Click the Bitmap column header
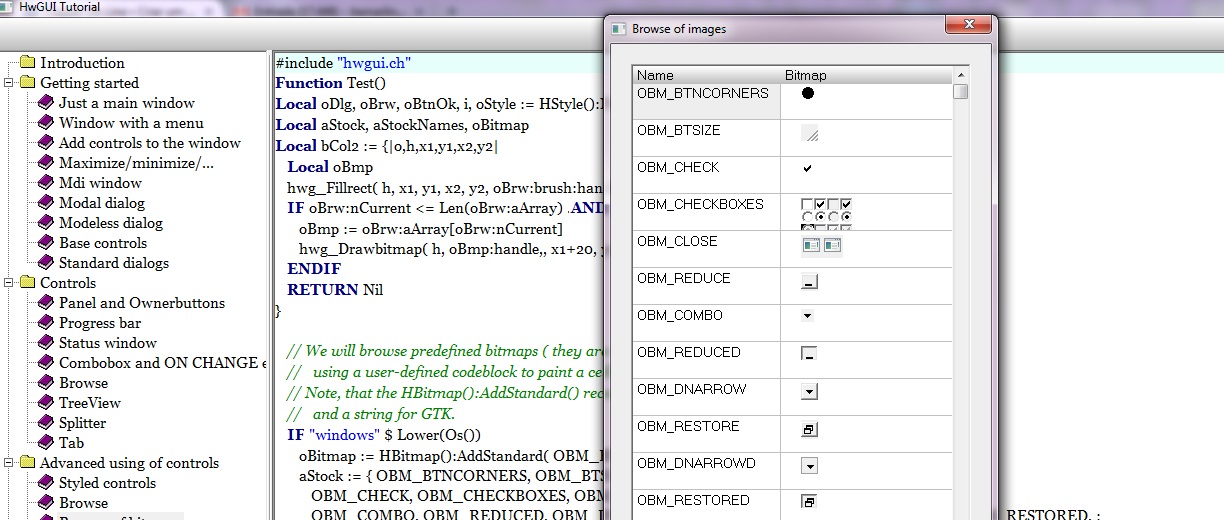The height and width of the screenshot is (520, 1224). pyautogui.click(x=806, y=75)
